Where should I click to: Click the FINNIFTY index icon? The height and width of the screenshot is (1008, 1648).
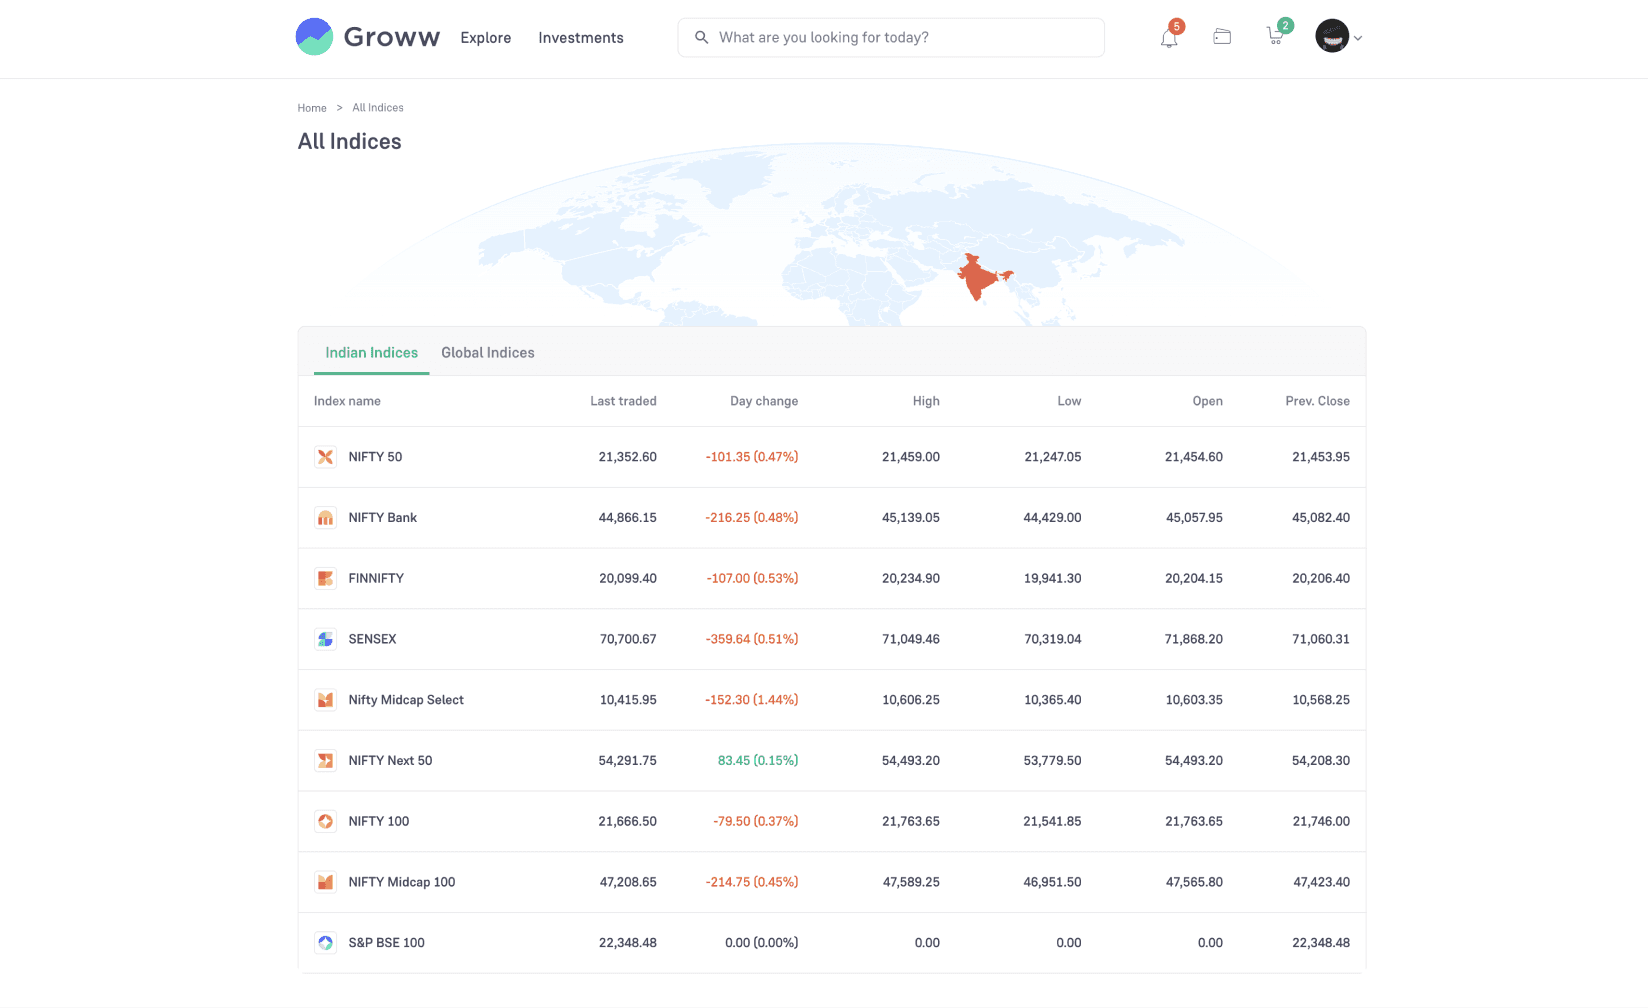(x=325, y=578)
